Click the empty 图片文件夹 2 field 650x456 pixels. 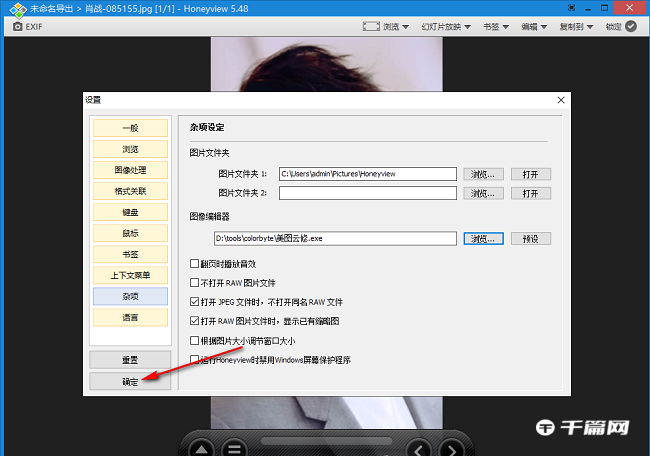coord(368,193)
